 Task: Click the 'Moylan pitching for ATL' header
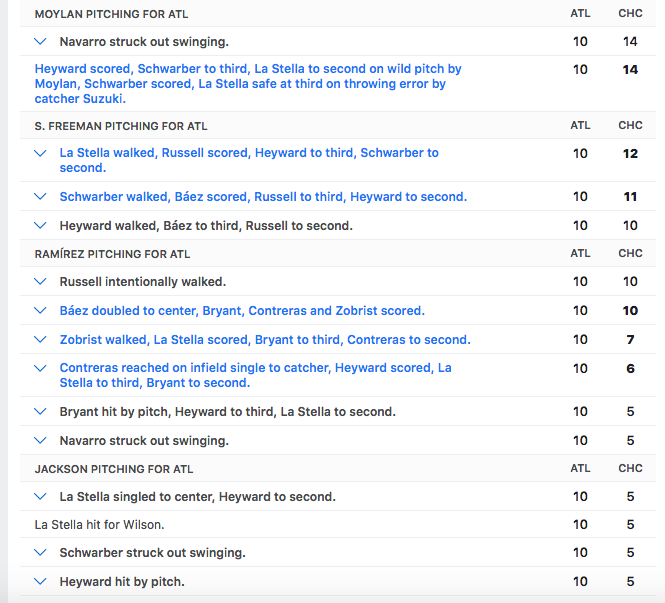tap(111, 14)
